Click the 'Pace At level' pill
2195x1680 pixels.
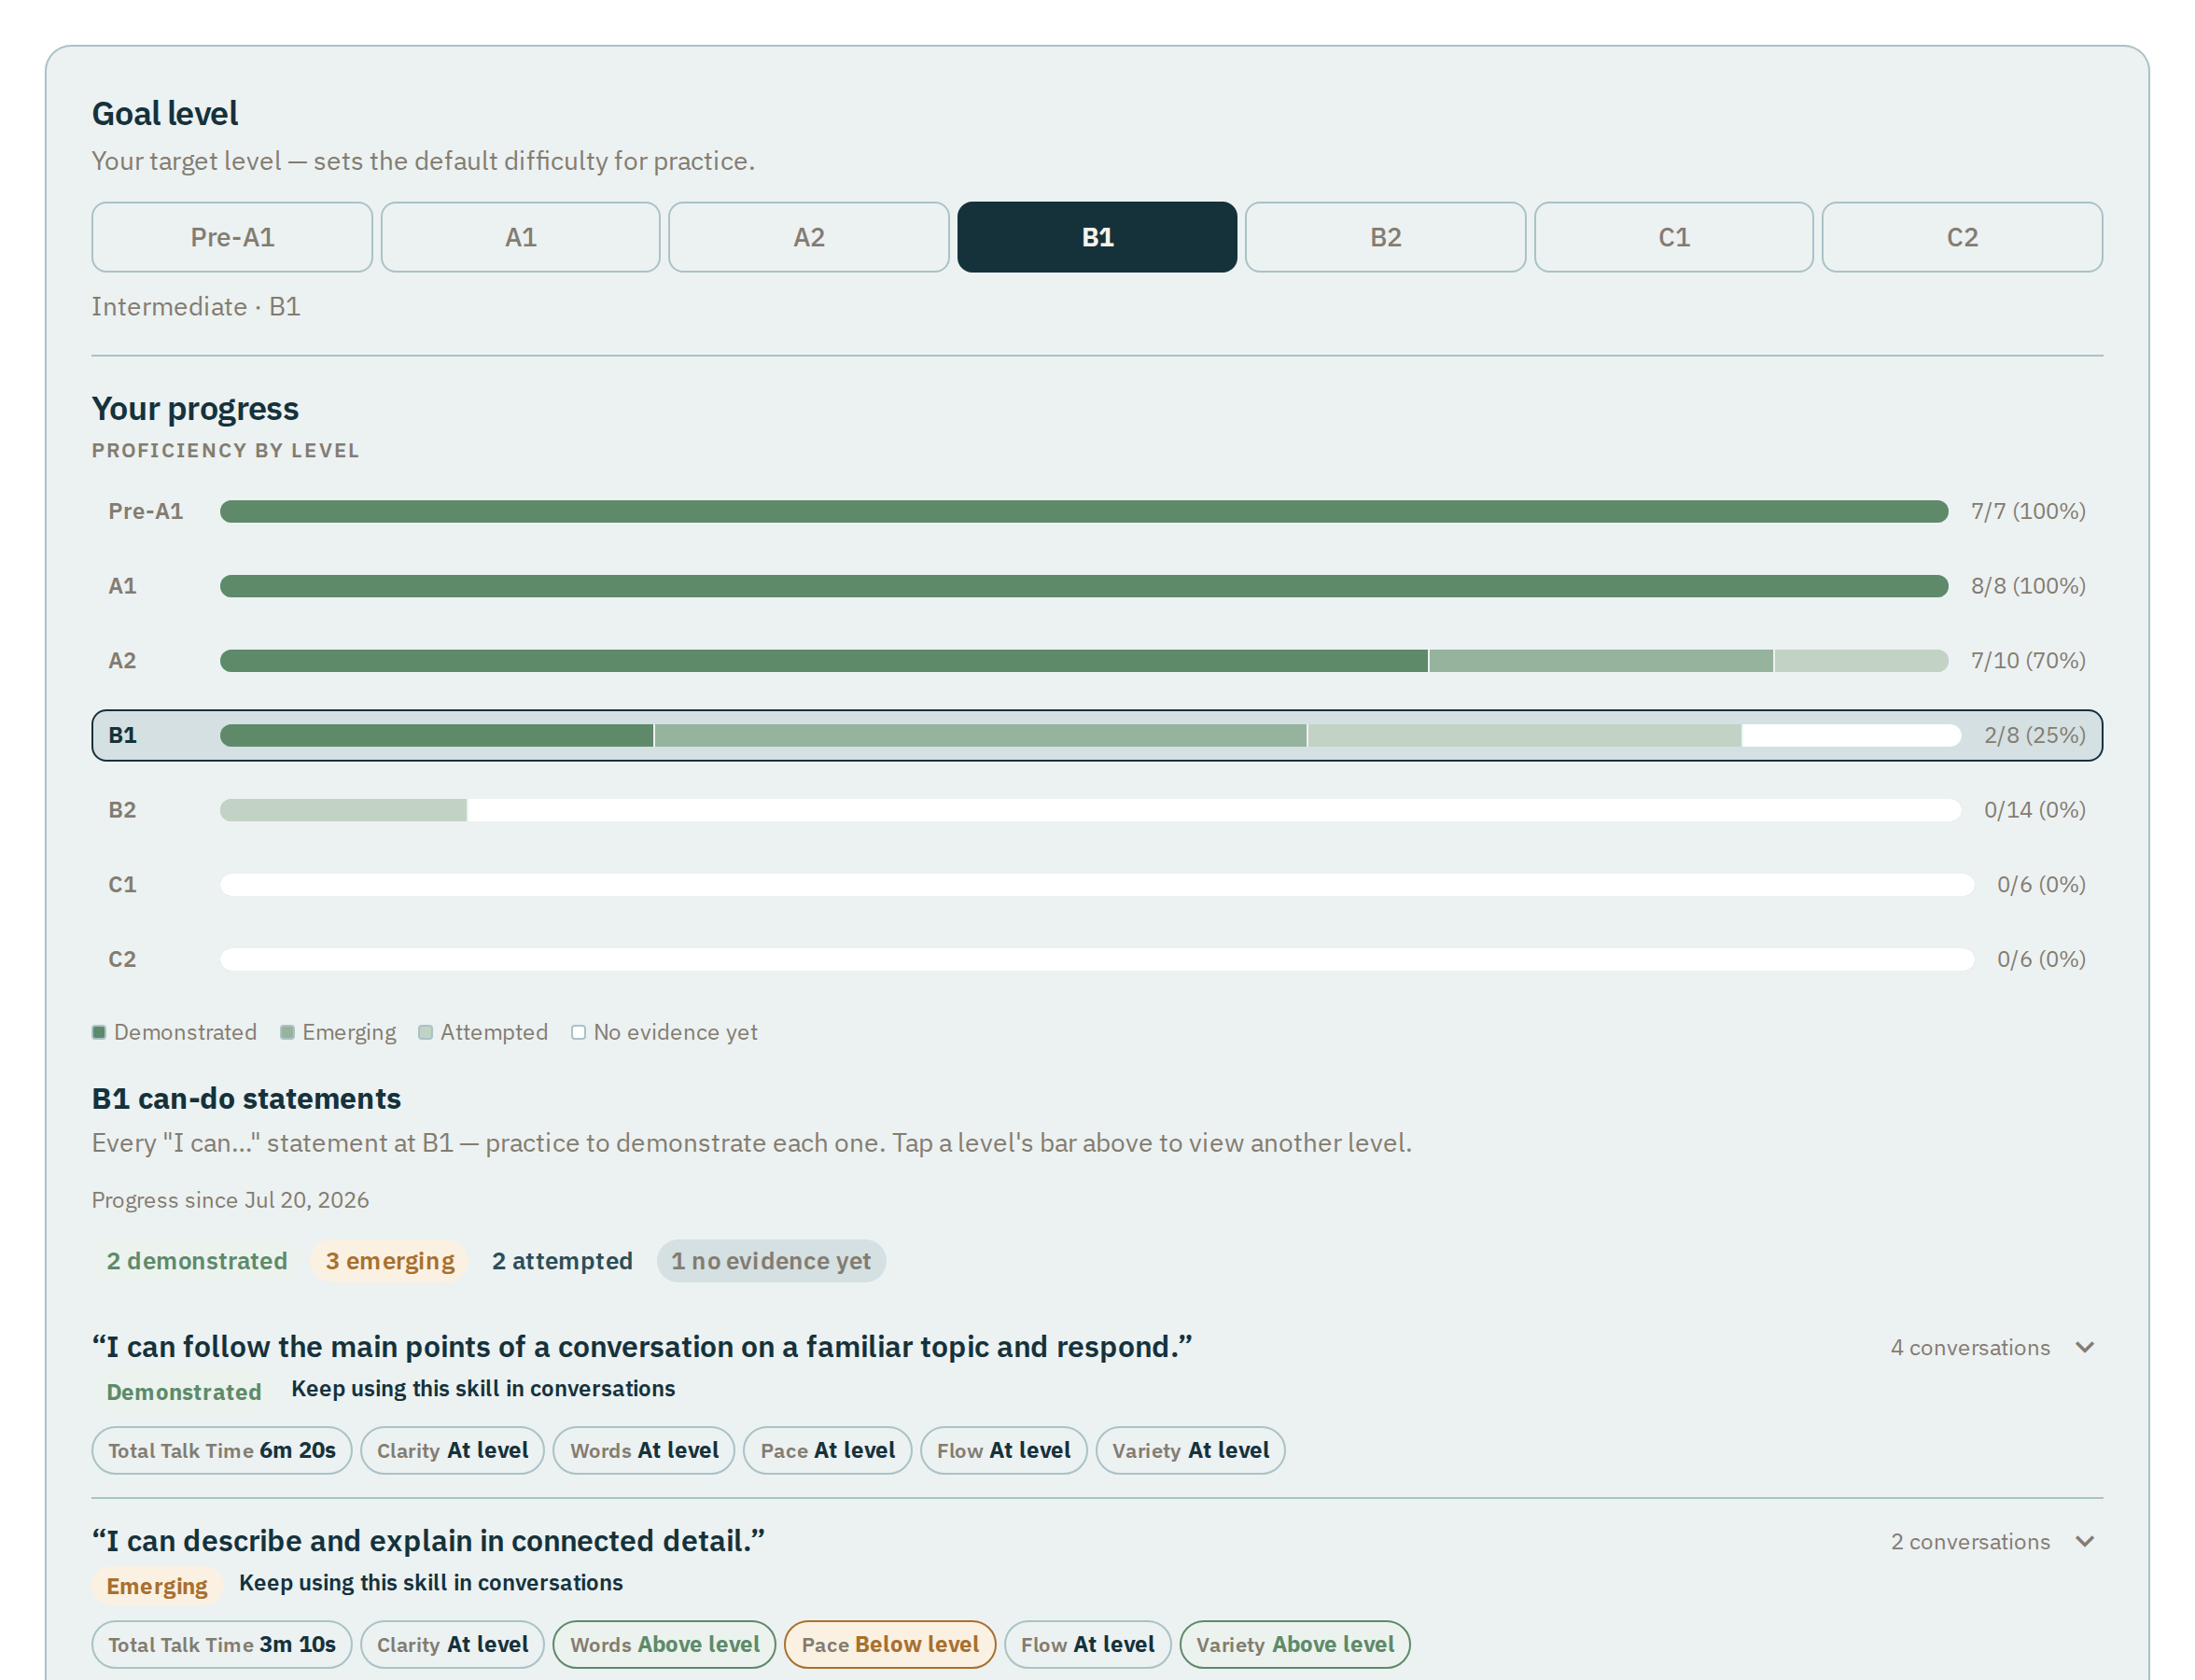tap(827, 1450)
